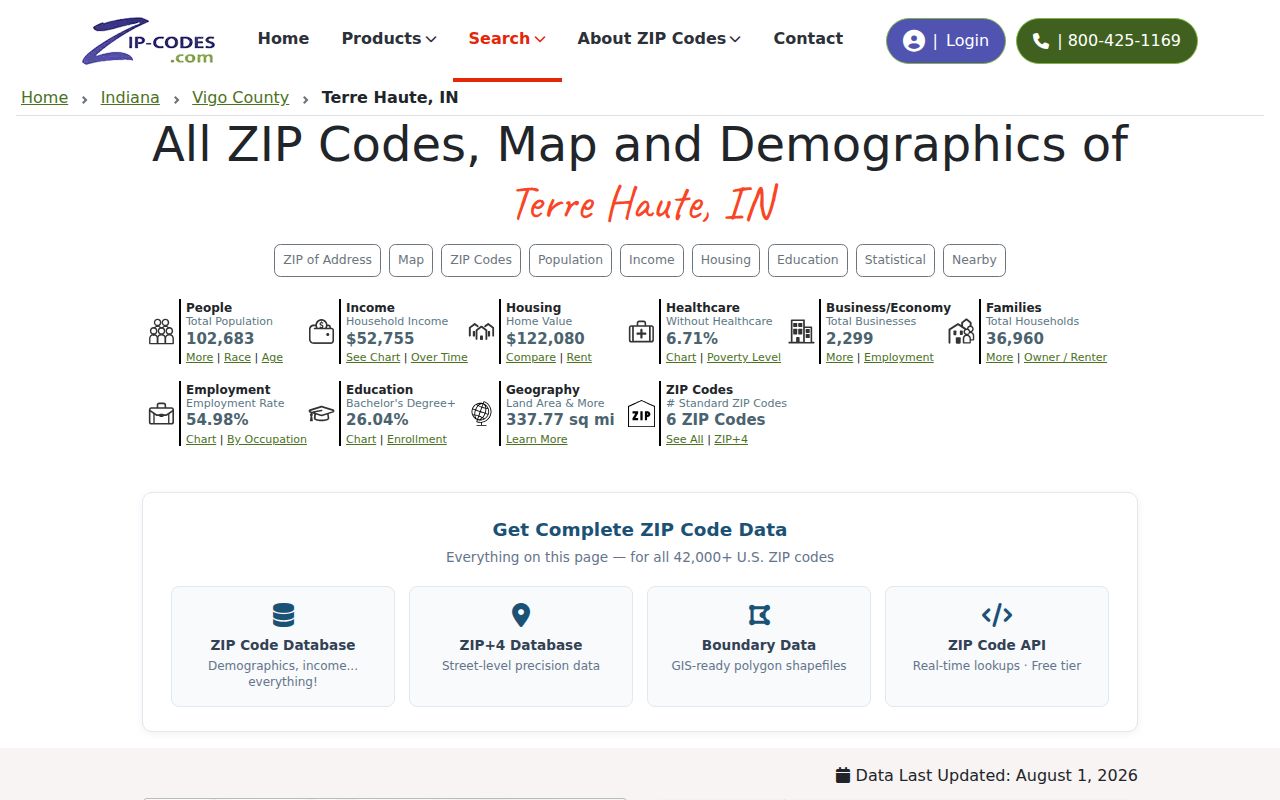
Task: Open the Chart link under Healthcare
Action: tap(681, 357)
